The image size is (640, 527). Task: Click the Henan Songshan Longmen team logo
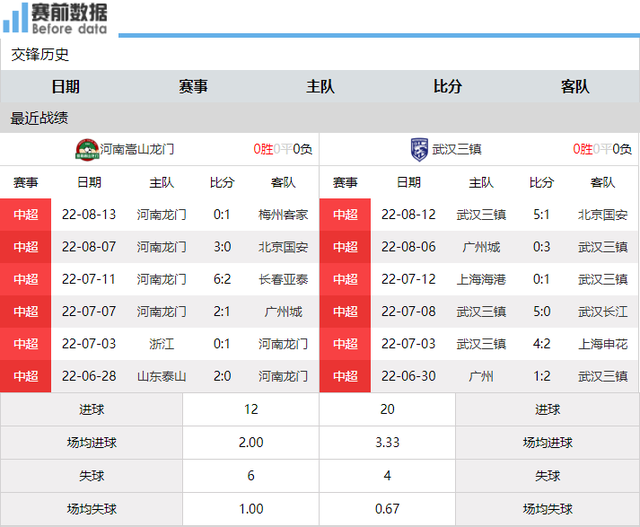[87, 149]
